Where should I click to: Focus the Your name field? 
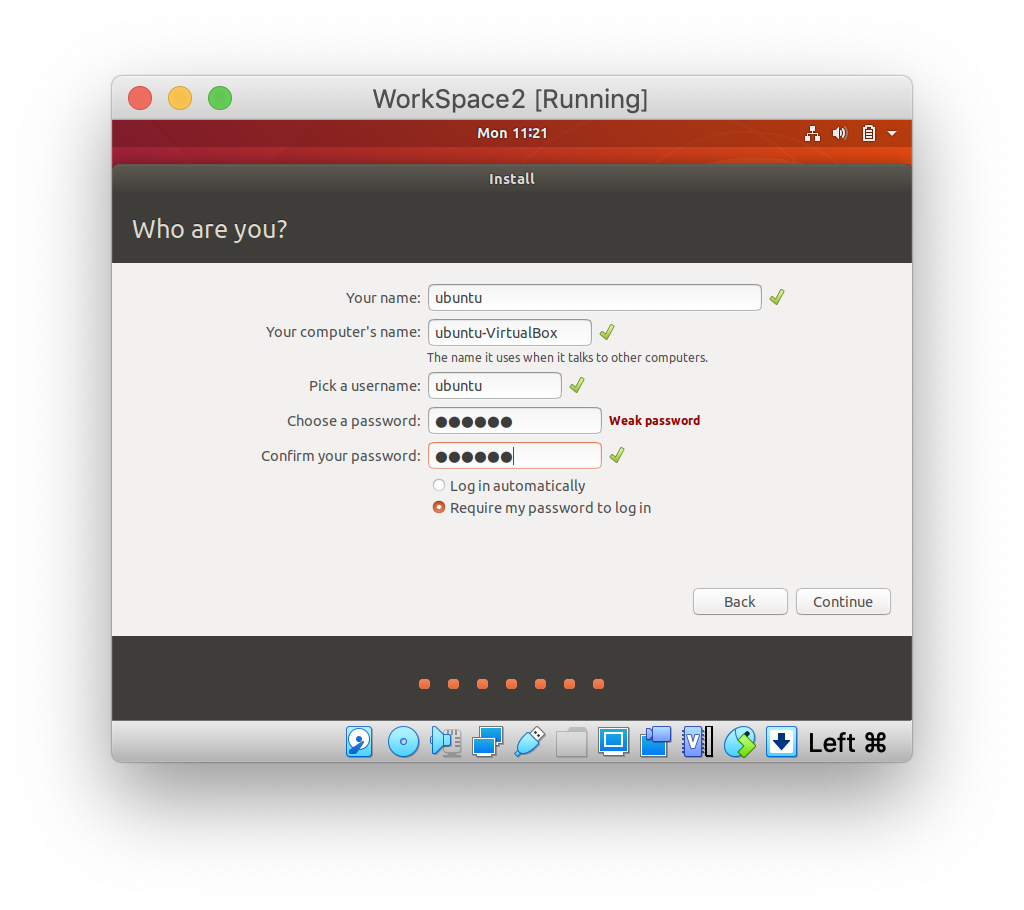pyautogui.click(x=594, y=297)
